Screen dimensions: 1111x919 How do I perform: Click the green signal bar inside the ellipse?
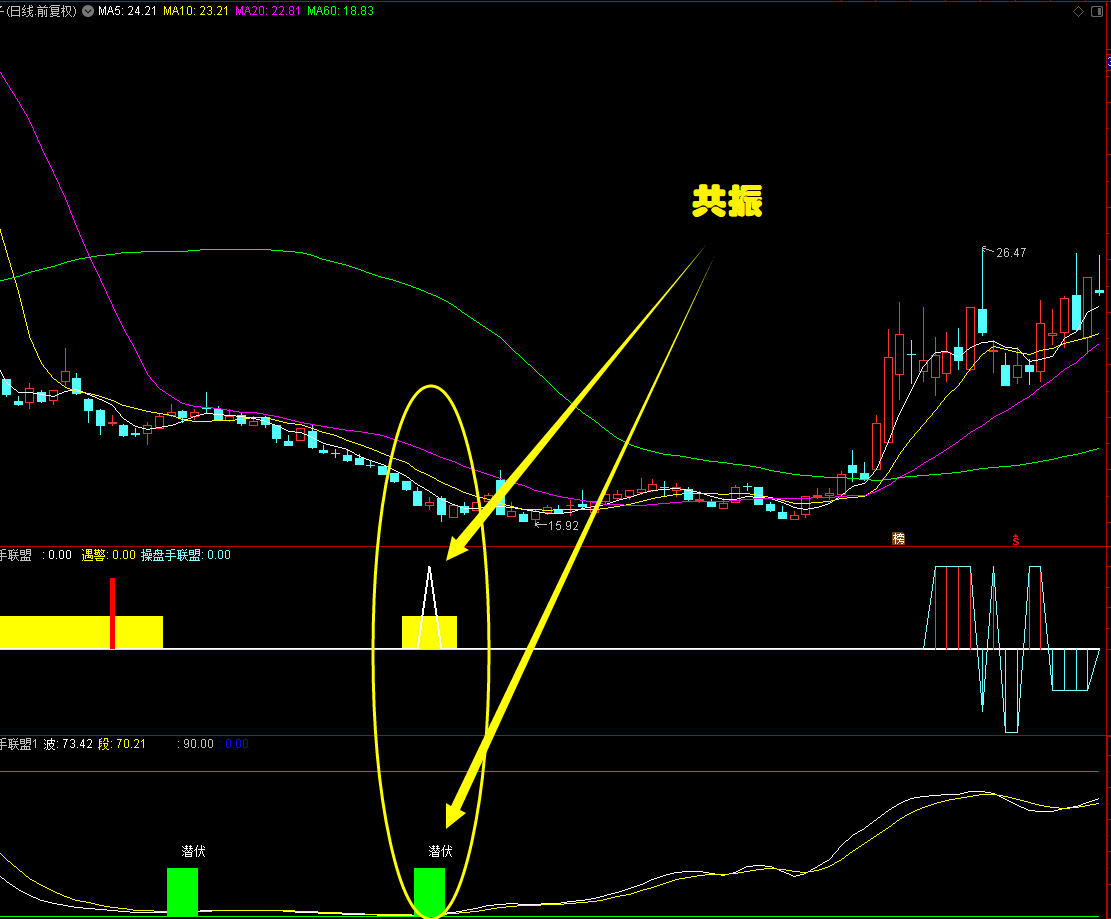click(x=429, y=892)
